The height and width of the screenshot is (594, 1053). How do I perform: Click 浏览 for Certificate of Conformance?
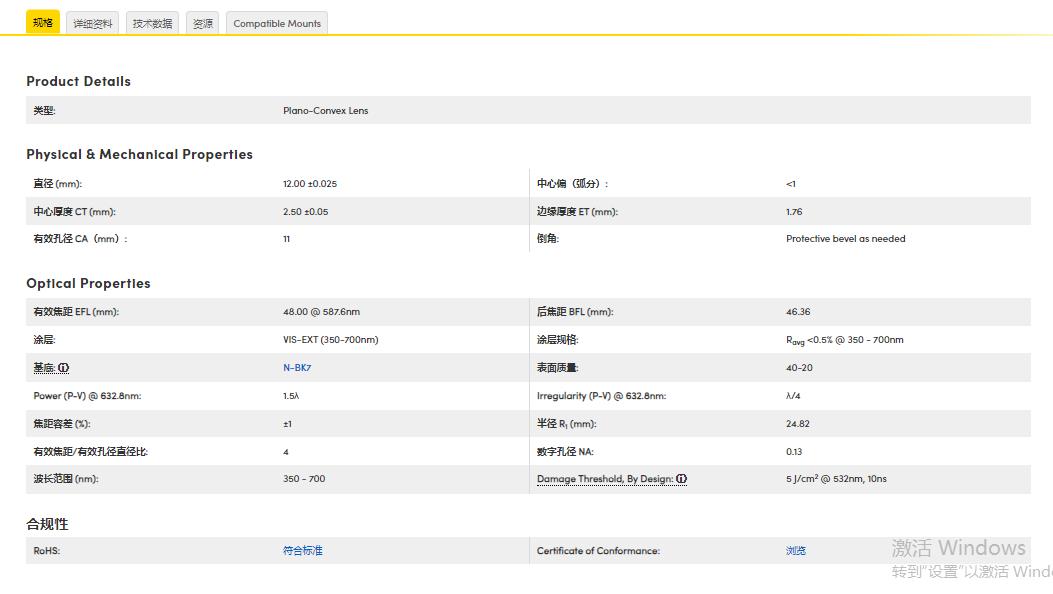tap(796, 551)
